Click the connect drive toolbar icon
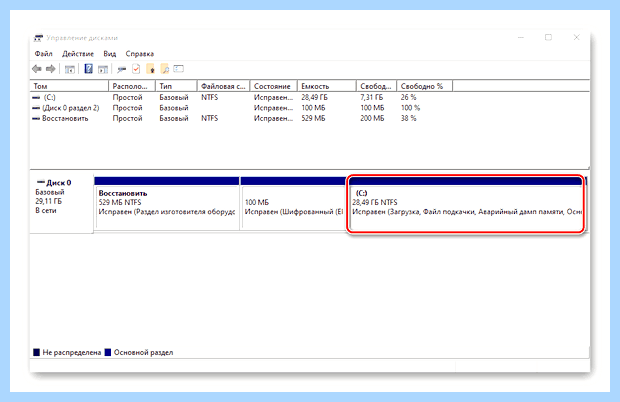 pyautogui.click(x=121, y=69)
